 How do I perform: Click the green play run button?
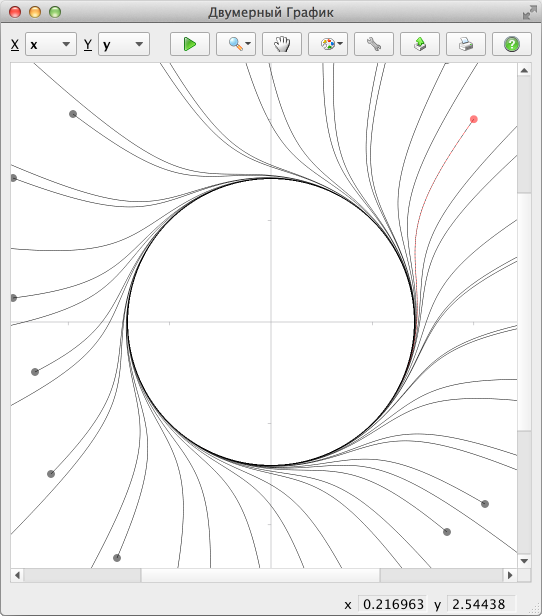190,44
